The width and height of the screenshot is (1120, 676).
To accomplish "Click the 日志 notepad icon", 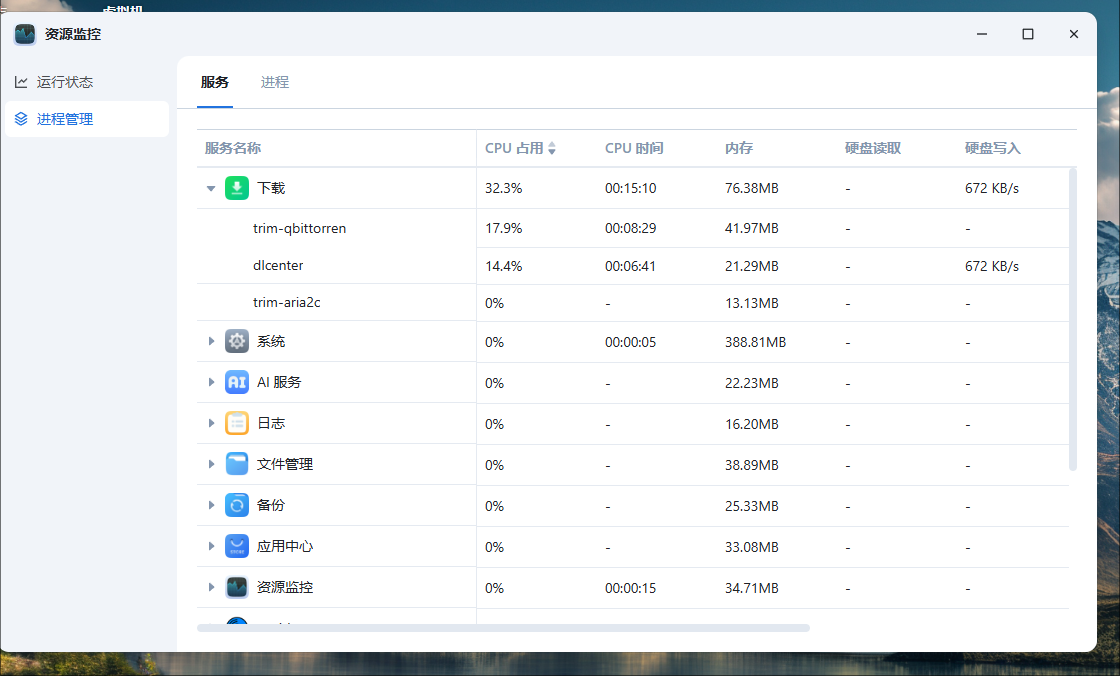I will click(236, 423).
